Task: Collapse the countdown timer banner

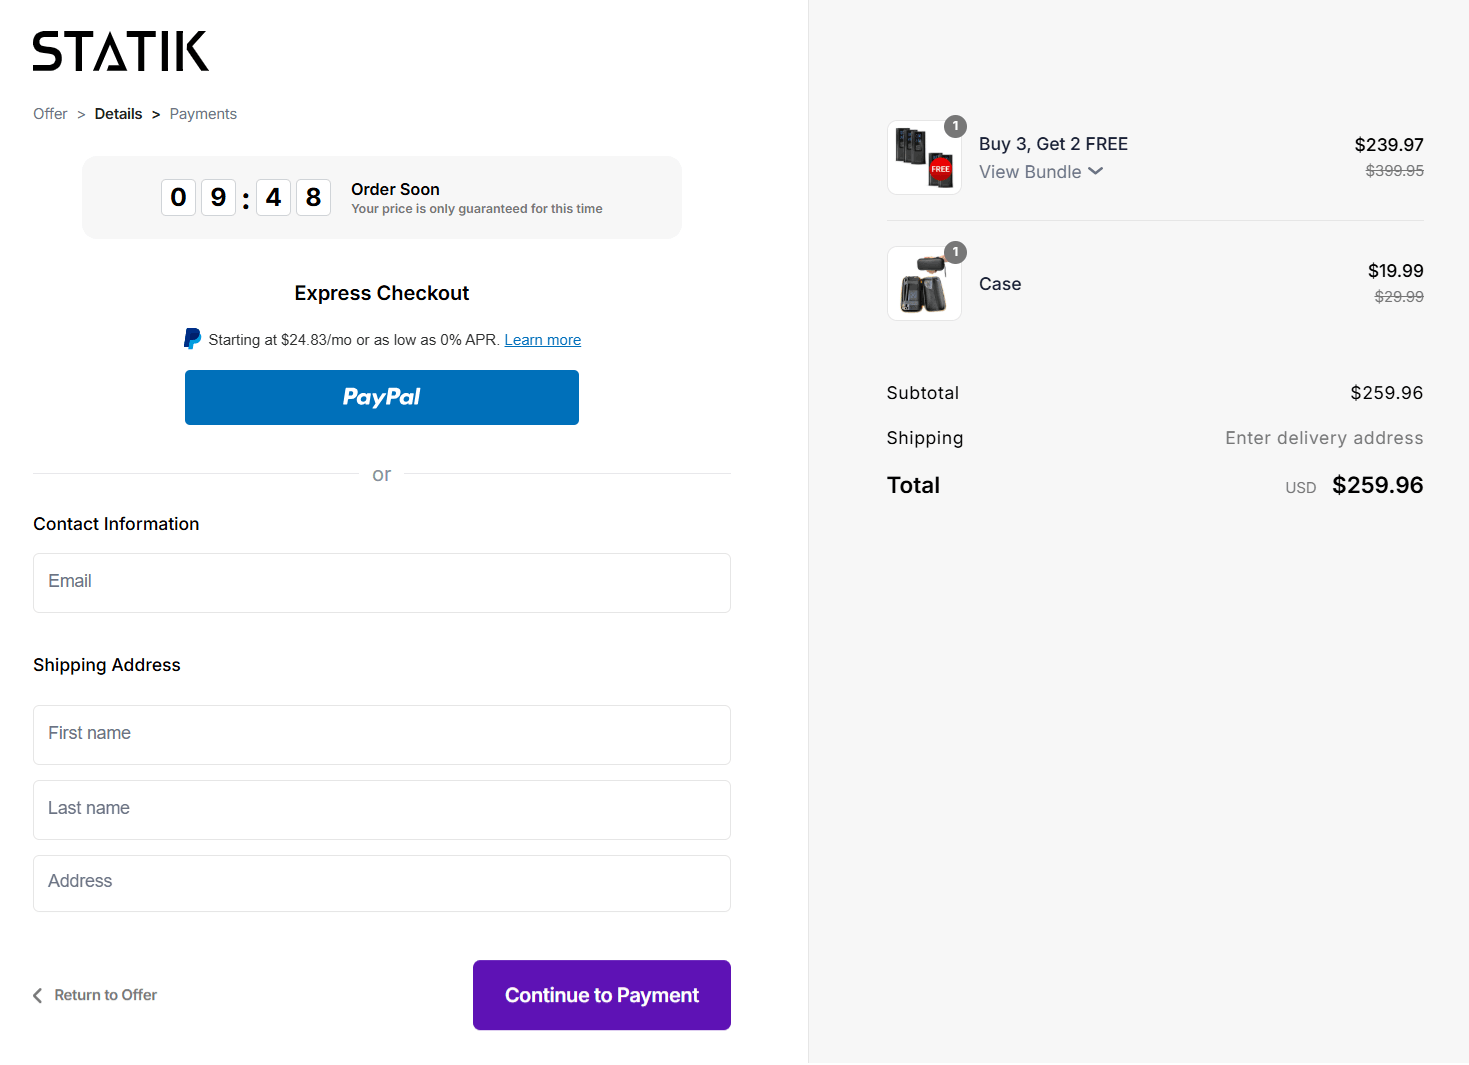Action: pos(381,197)
